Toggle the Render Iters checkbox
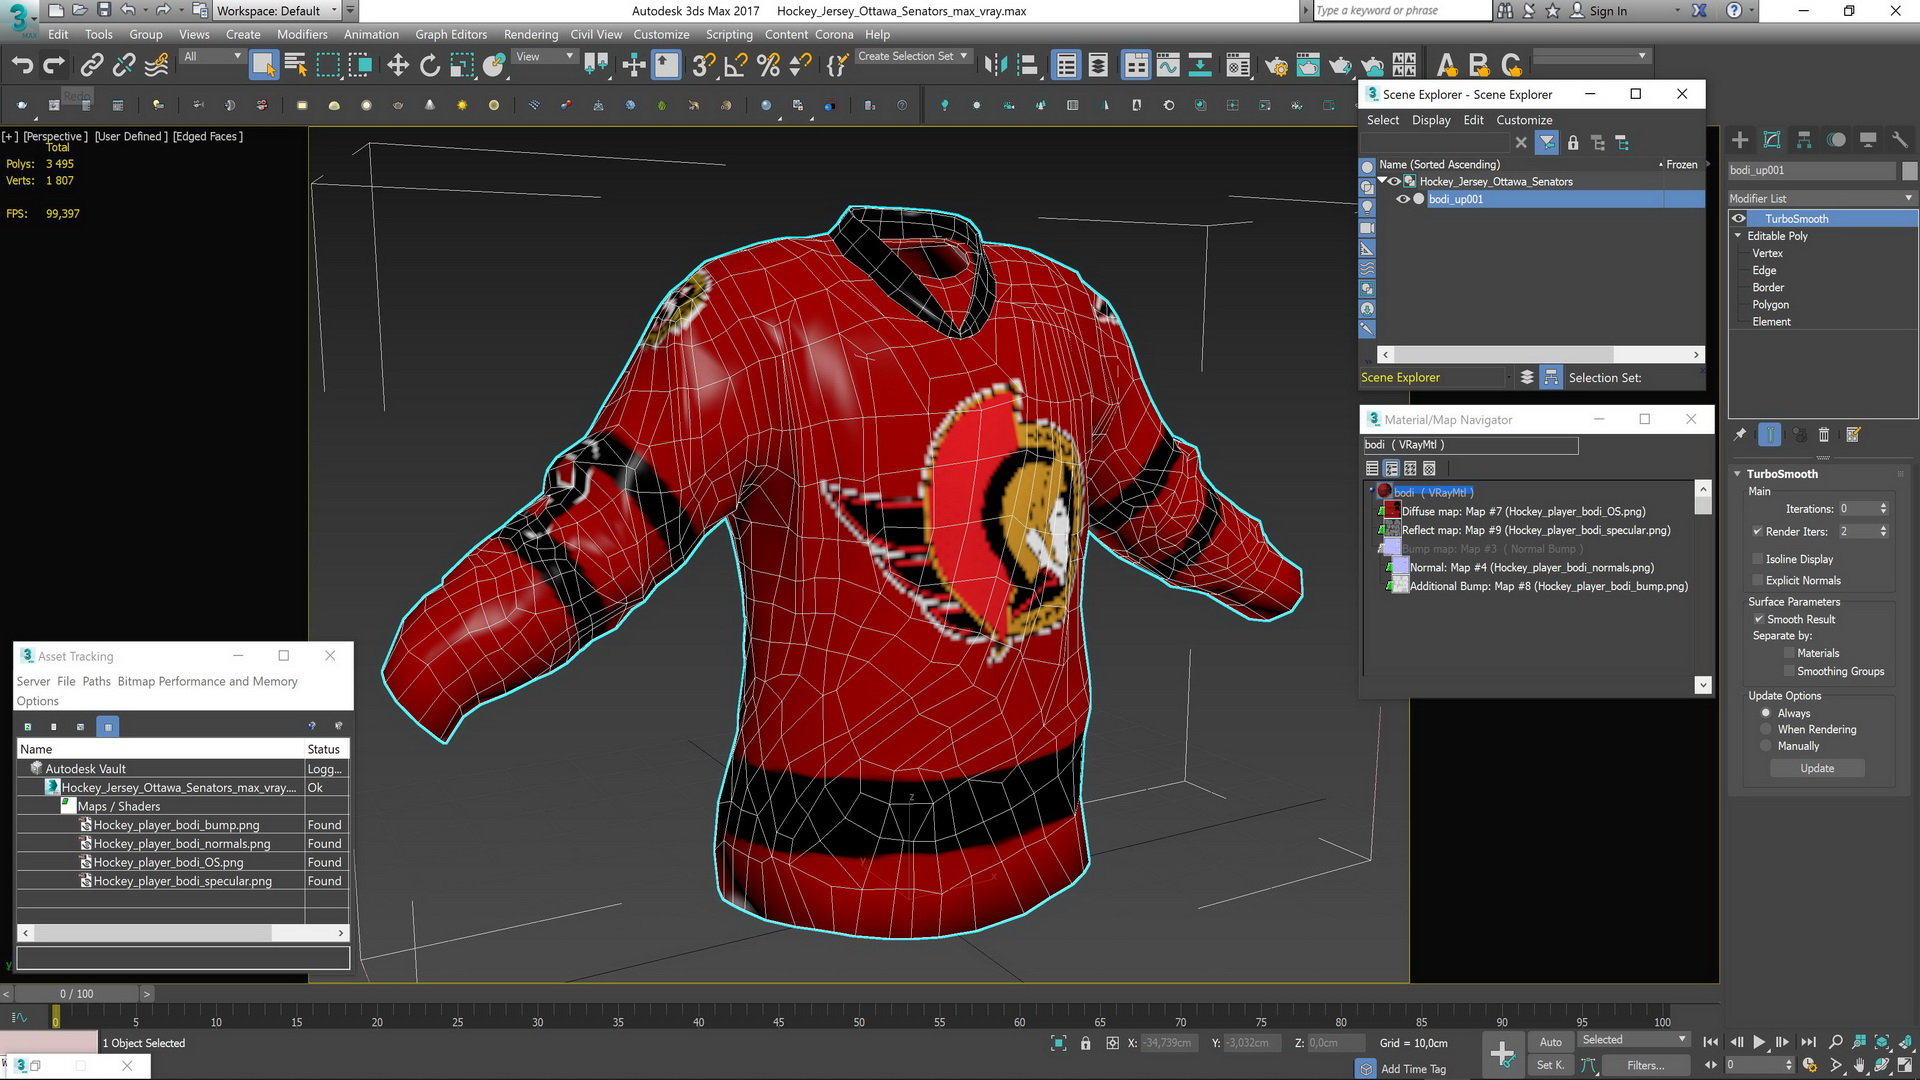The height and width of the screenshot is (1080, 1920). coord(1758,531)
